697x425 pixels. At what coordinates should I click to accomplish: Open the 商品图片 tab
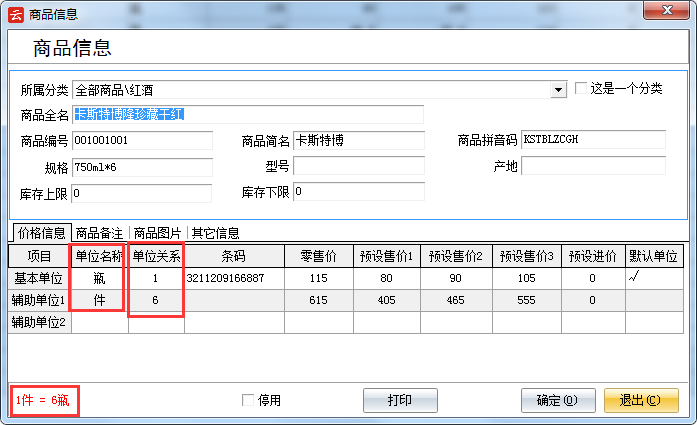point(158,233)
